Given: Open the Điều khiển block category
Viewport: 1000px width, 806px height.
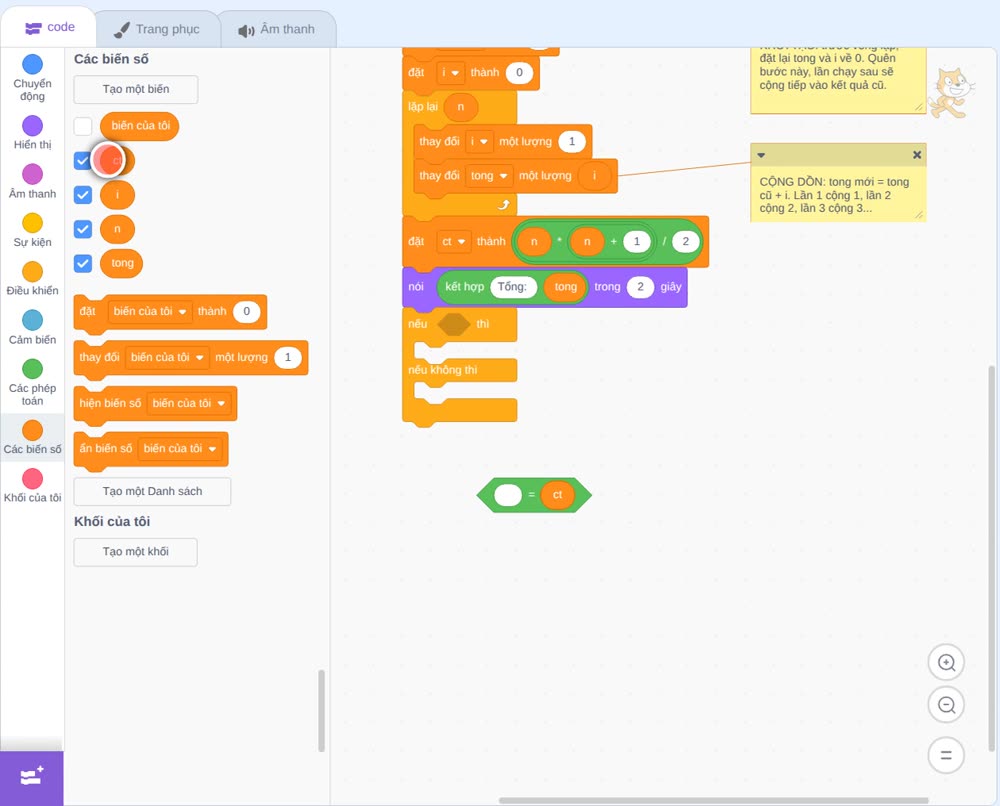Looking at the screenshot, I should pyautogui.click(x=32, y=279).
